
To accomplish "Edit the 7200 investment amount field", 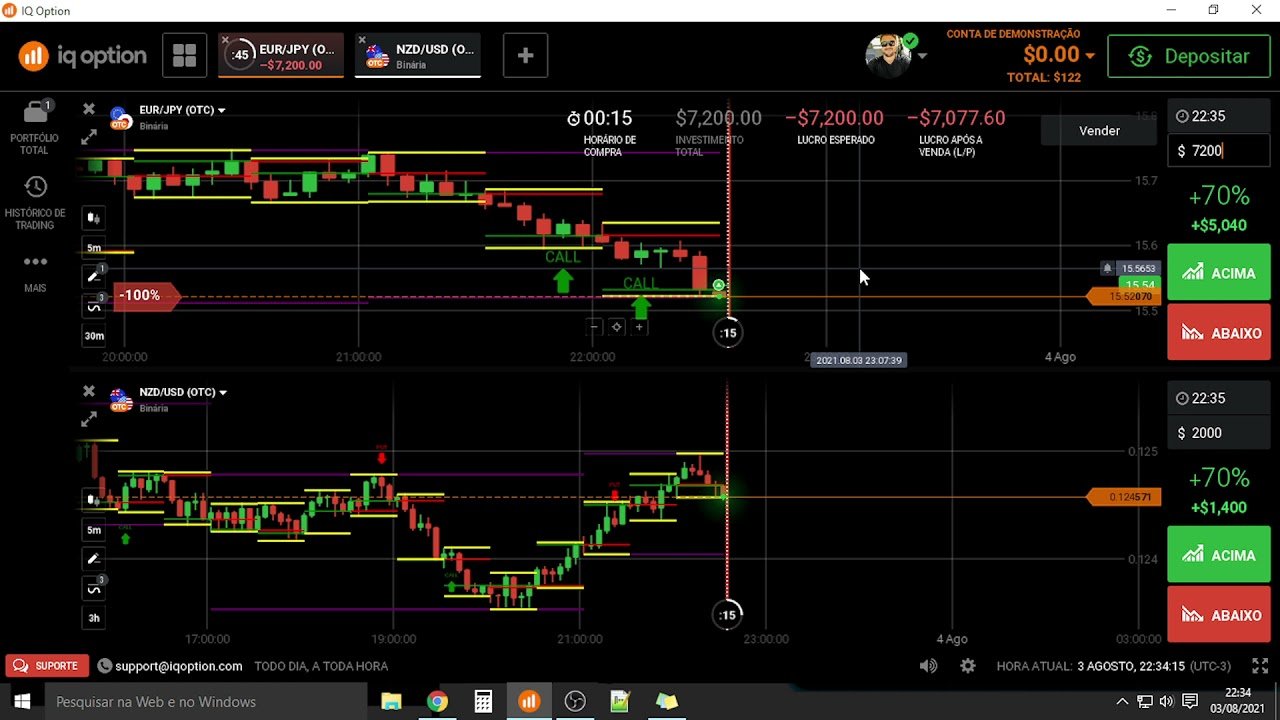I will [1219, 151].
